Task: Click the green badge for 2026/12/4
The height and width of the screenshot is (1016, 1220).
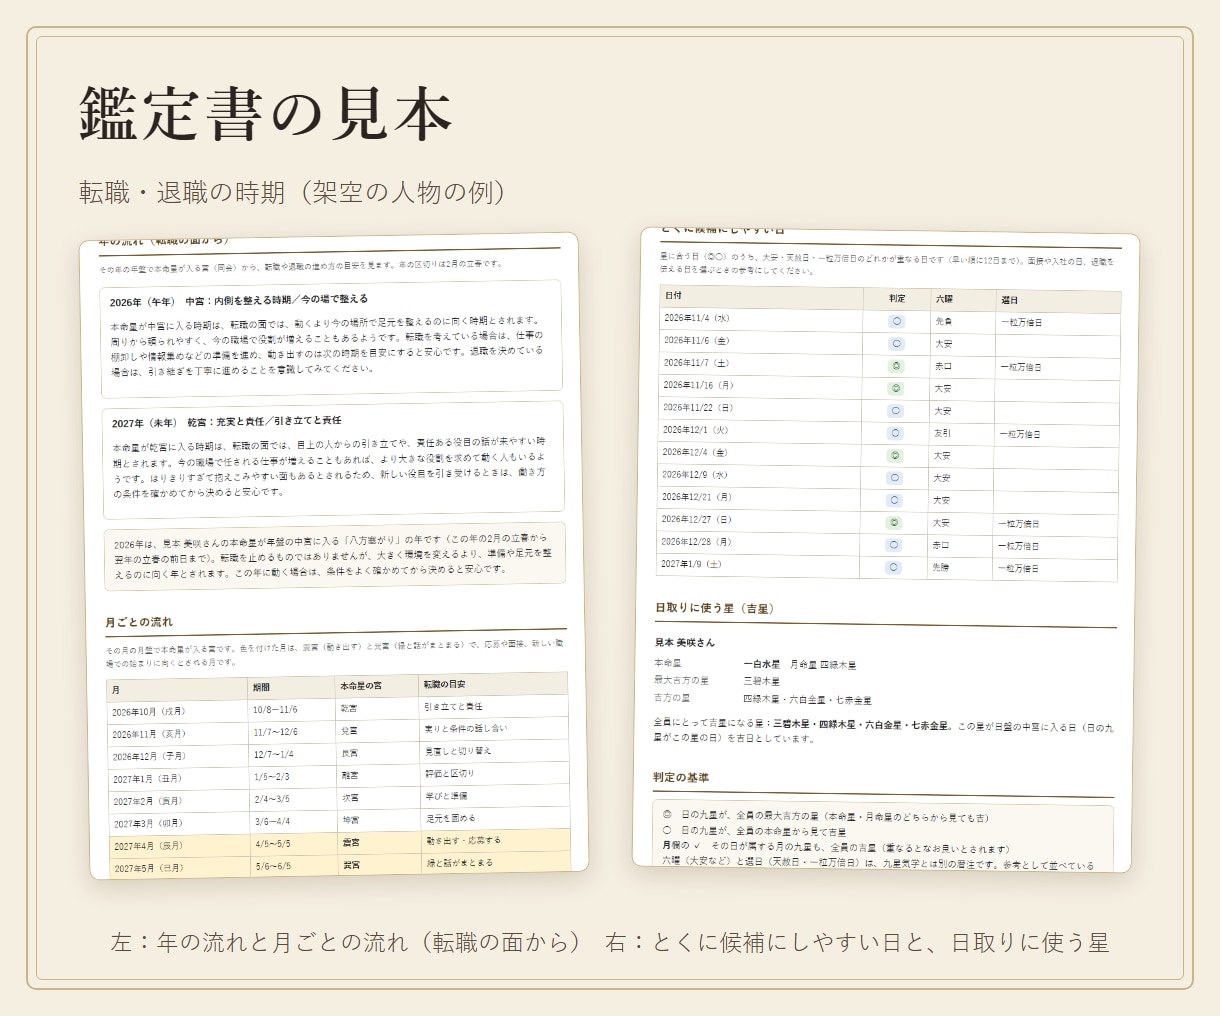Action: (895, 455)
